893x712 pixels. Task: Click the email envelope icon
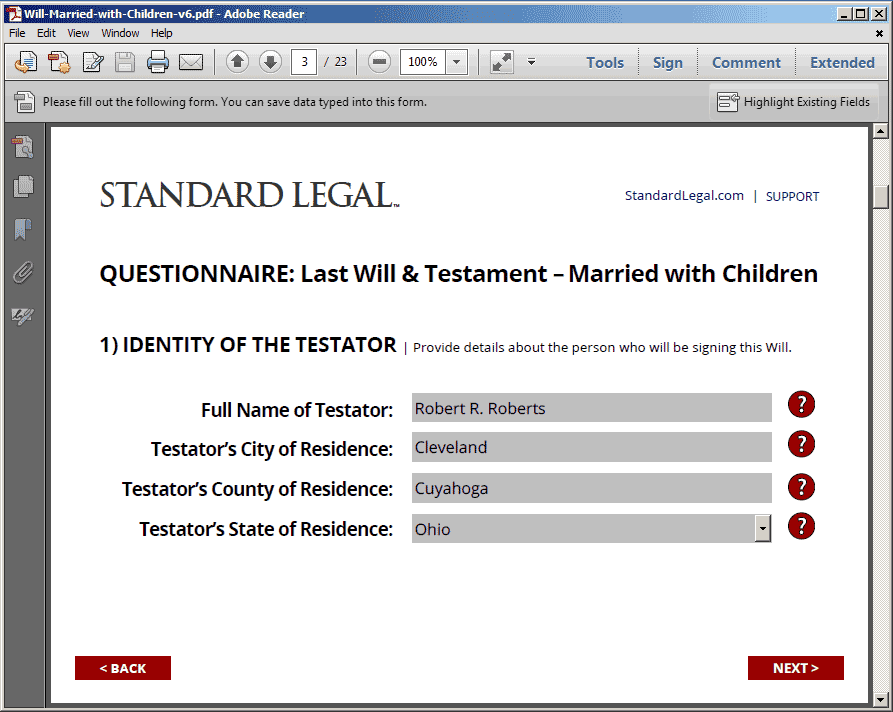click(191, 62)
